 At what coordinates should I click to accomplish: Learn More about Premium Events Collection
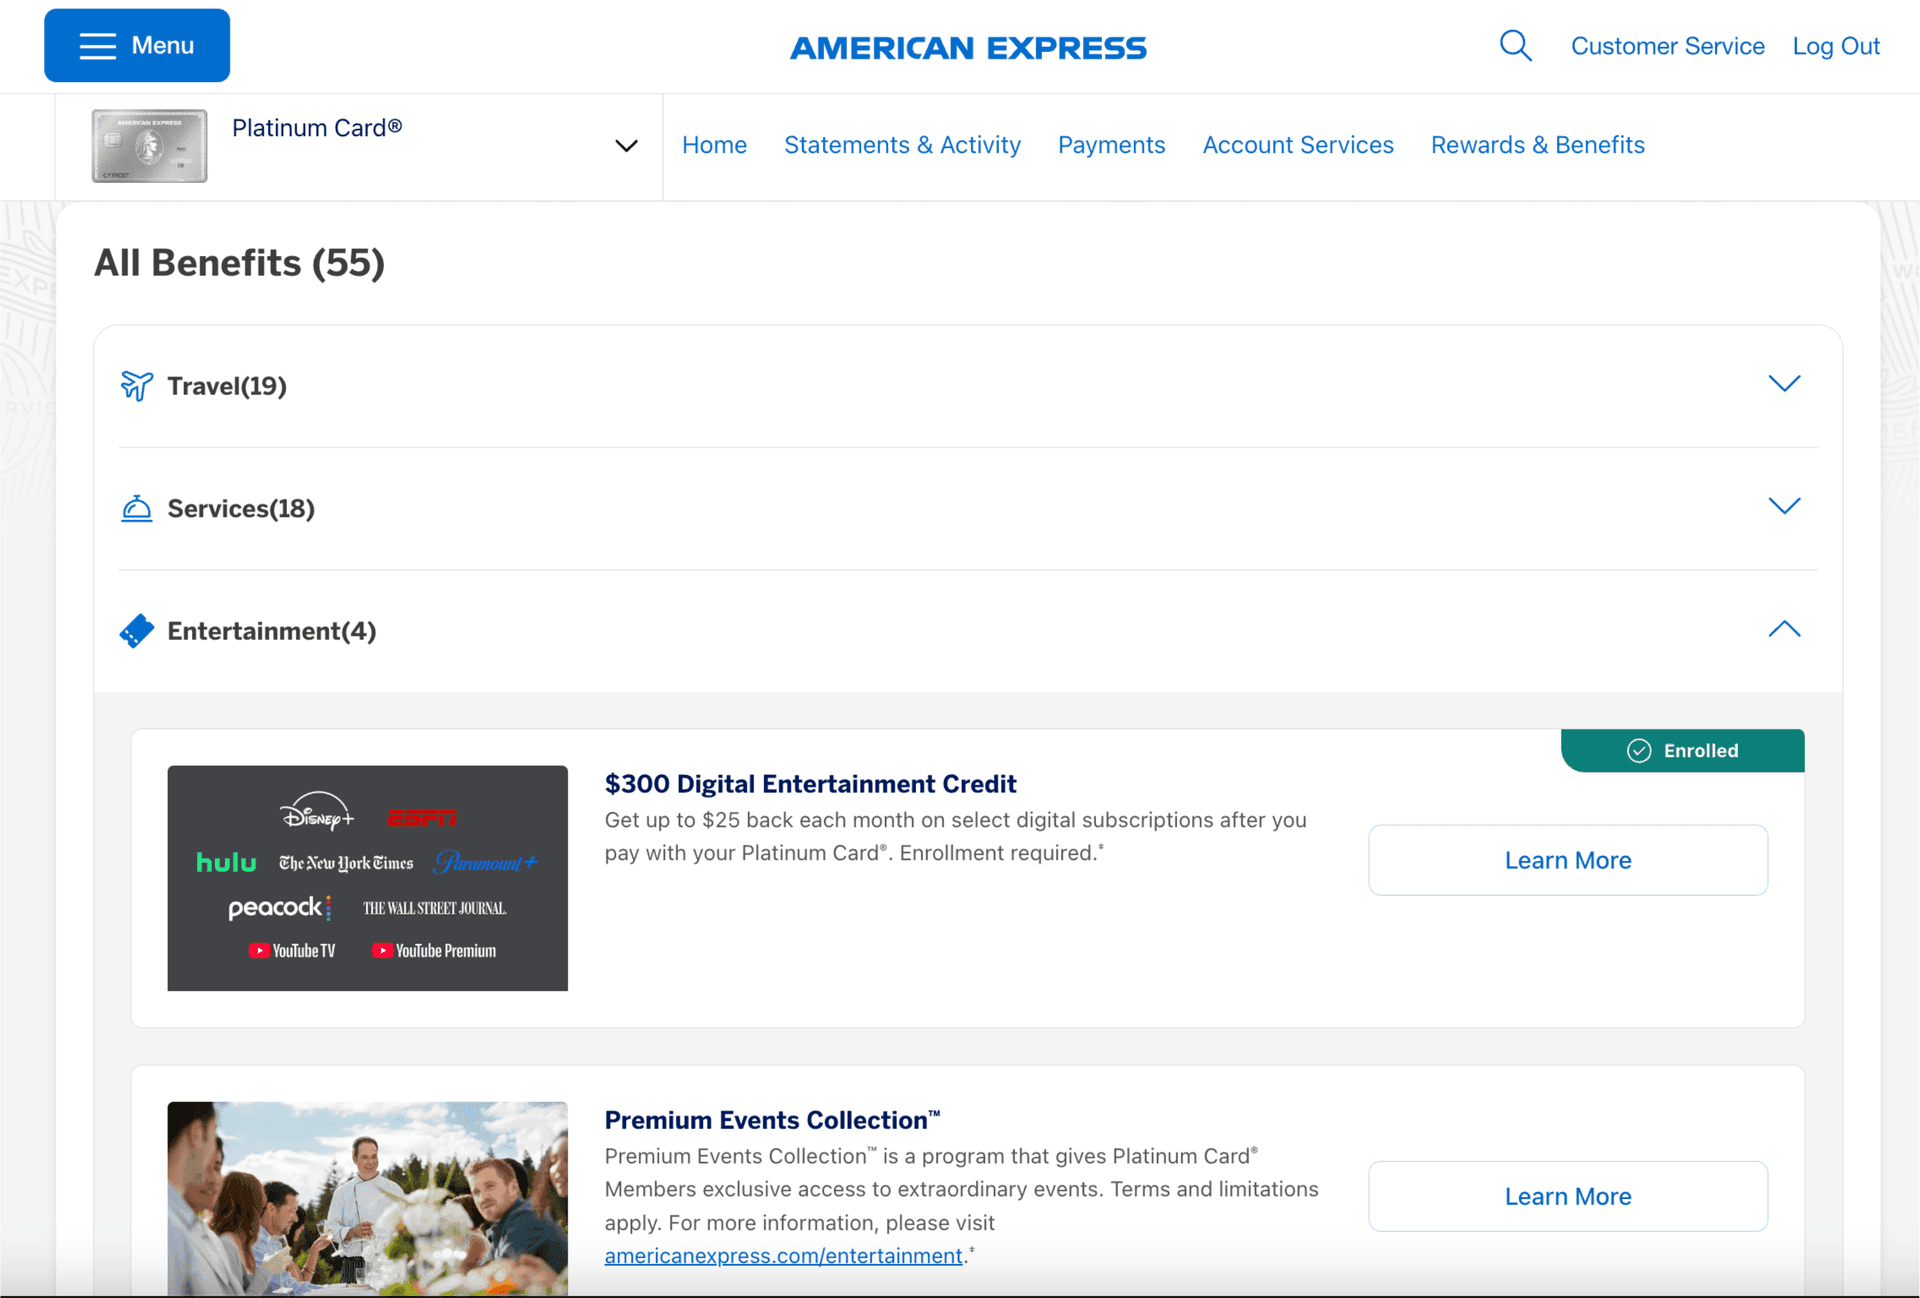pyautogui.click(x=1567, y=1196)
